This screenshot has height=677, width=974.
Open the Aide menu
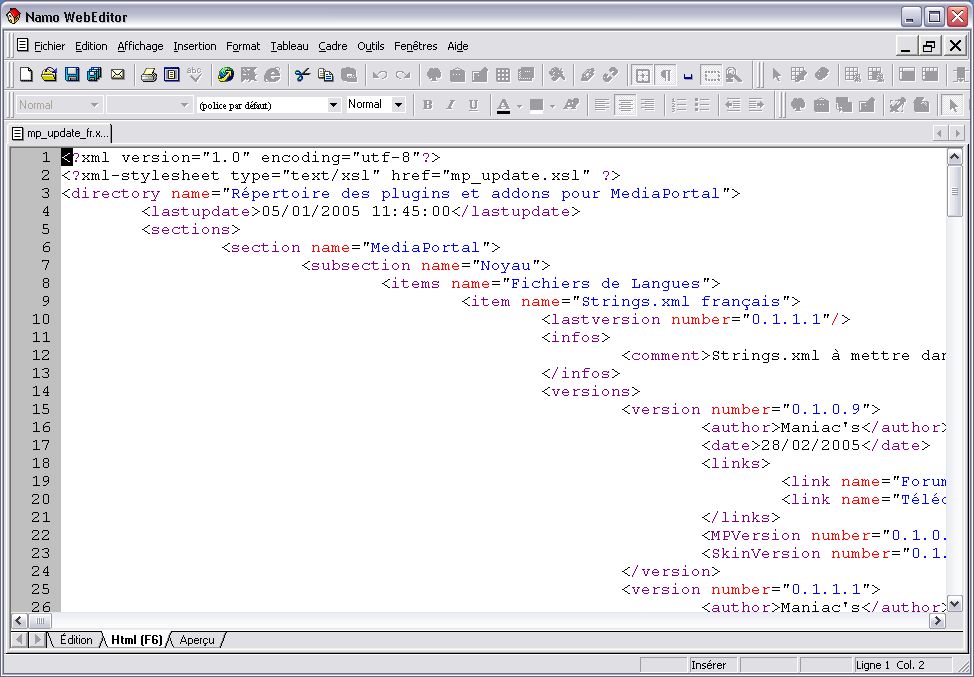458,46
